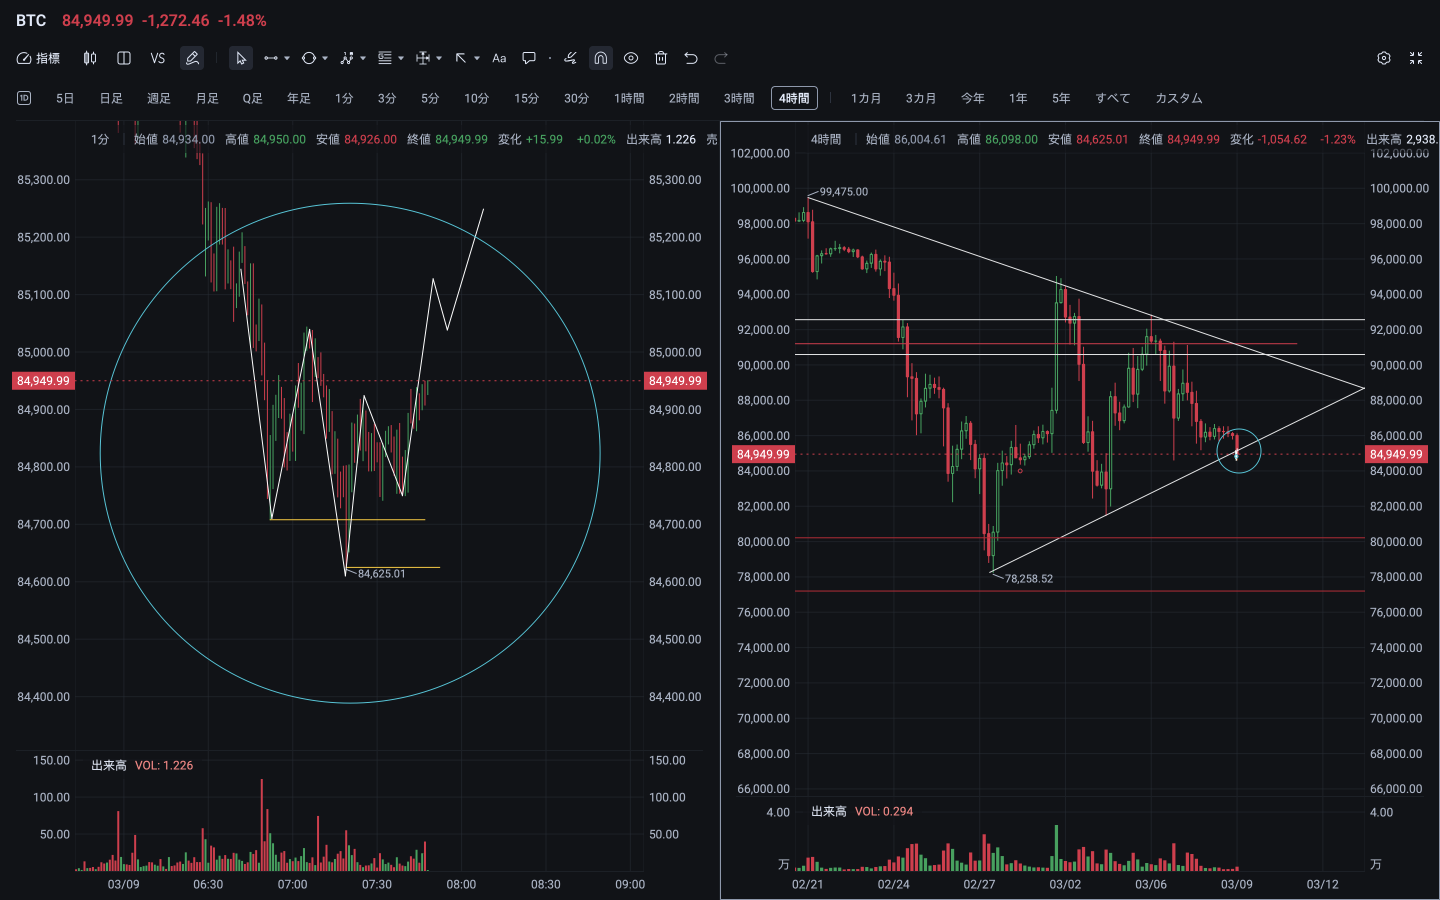Open the 指標 indicators menu
Image resolution: width=1440 pixels, height=900 pixels.
(38, 58)
